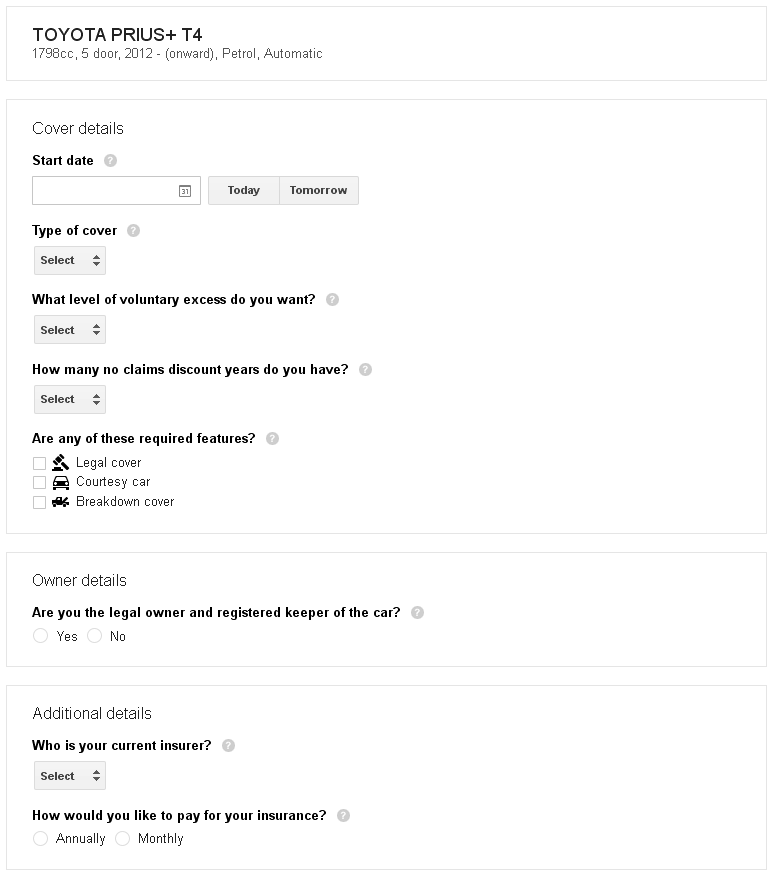
Task: Open the calendar picker icon in Start date
Action: tap(185, 191)
